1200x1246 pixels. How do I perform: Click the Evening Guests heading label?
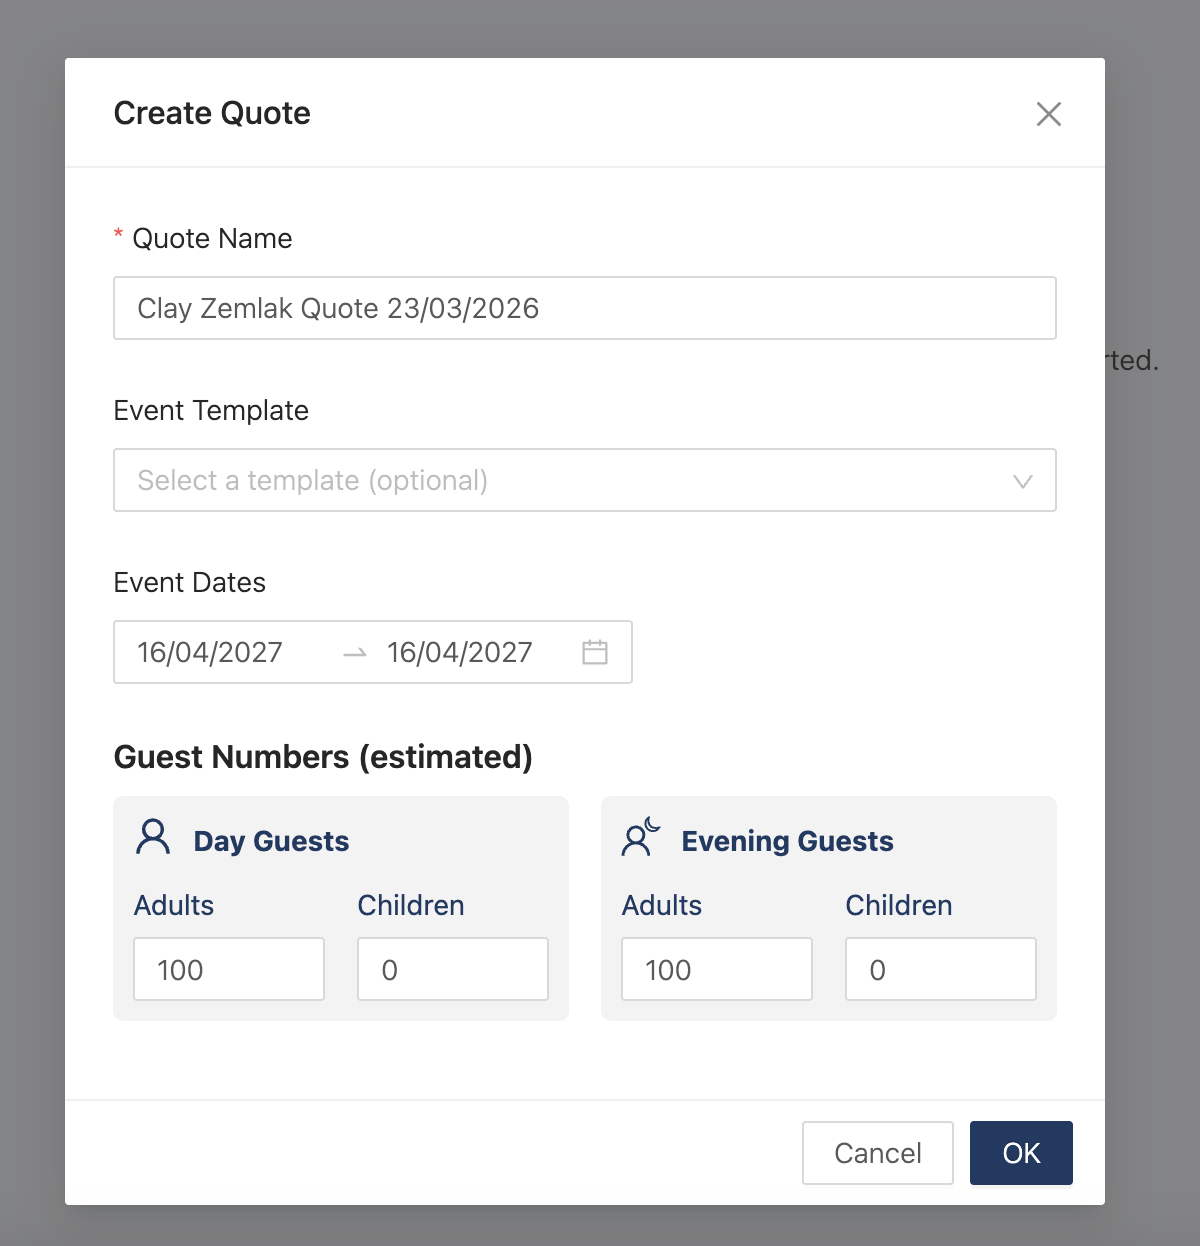787,841
